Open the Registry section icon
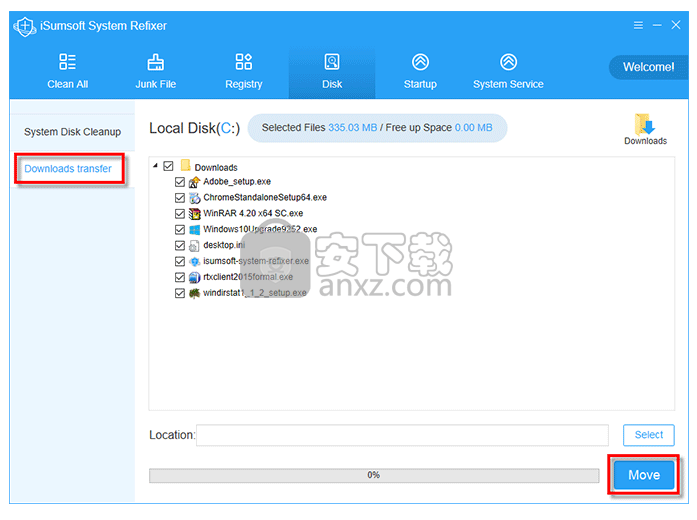Screen dimensions: 697x520 pyautogui.click(x=244, y=62)
